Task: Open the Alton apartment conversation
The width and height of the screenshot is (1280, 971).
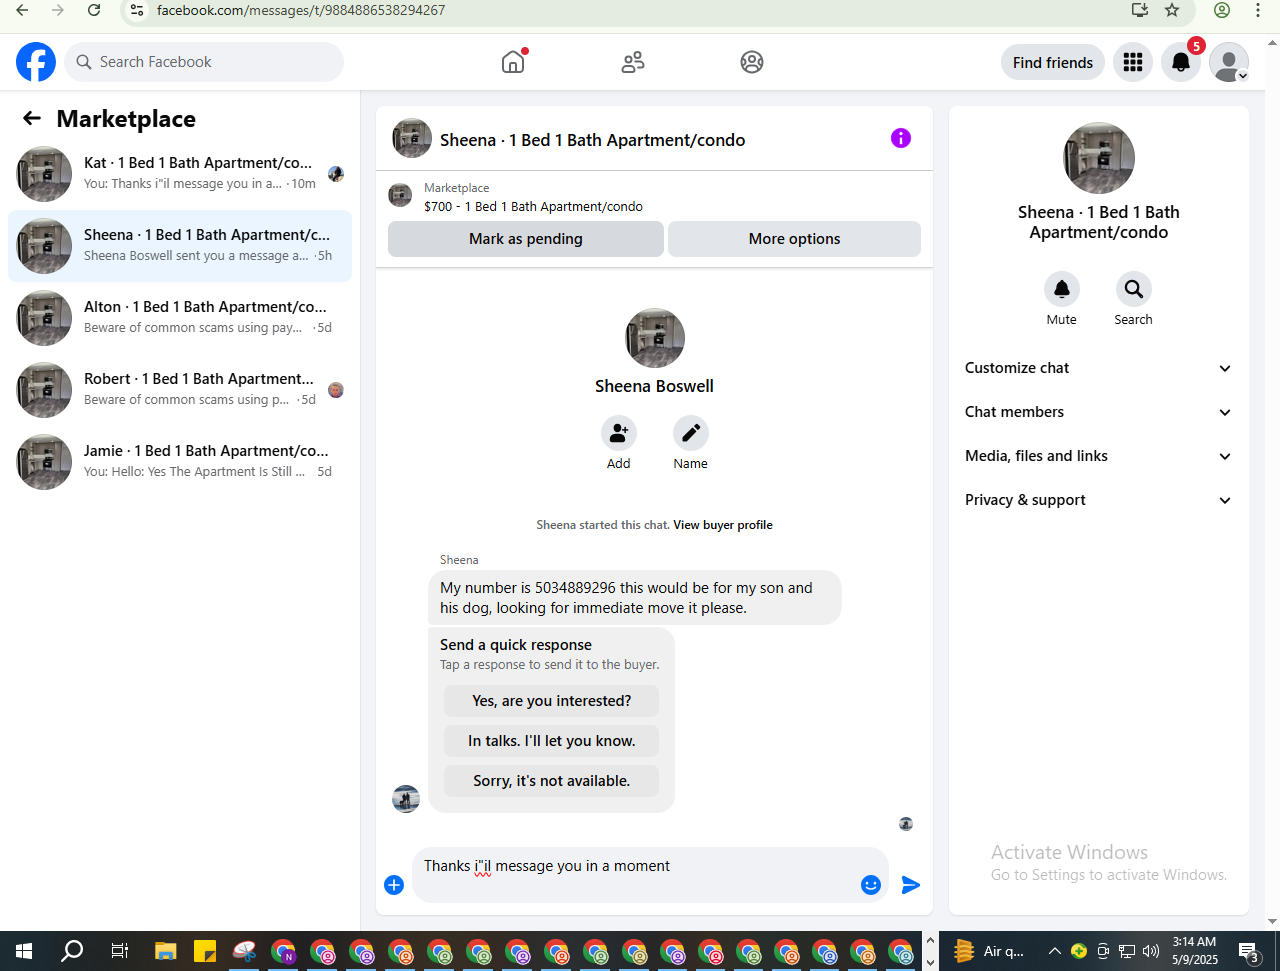Action: coord(180,318)
